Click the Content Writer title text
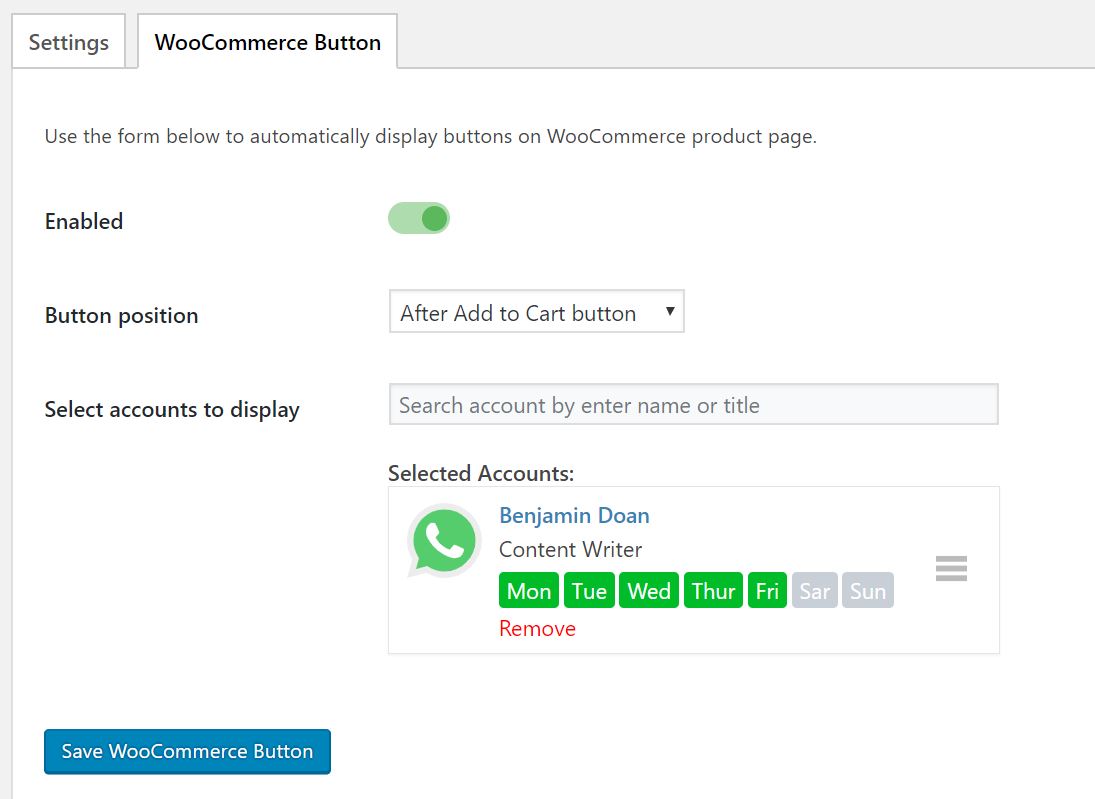1095x799 pixels. point(571,550)
